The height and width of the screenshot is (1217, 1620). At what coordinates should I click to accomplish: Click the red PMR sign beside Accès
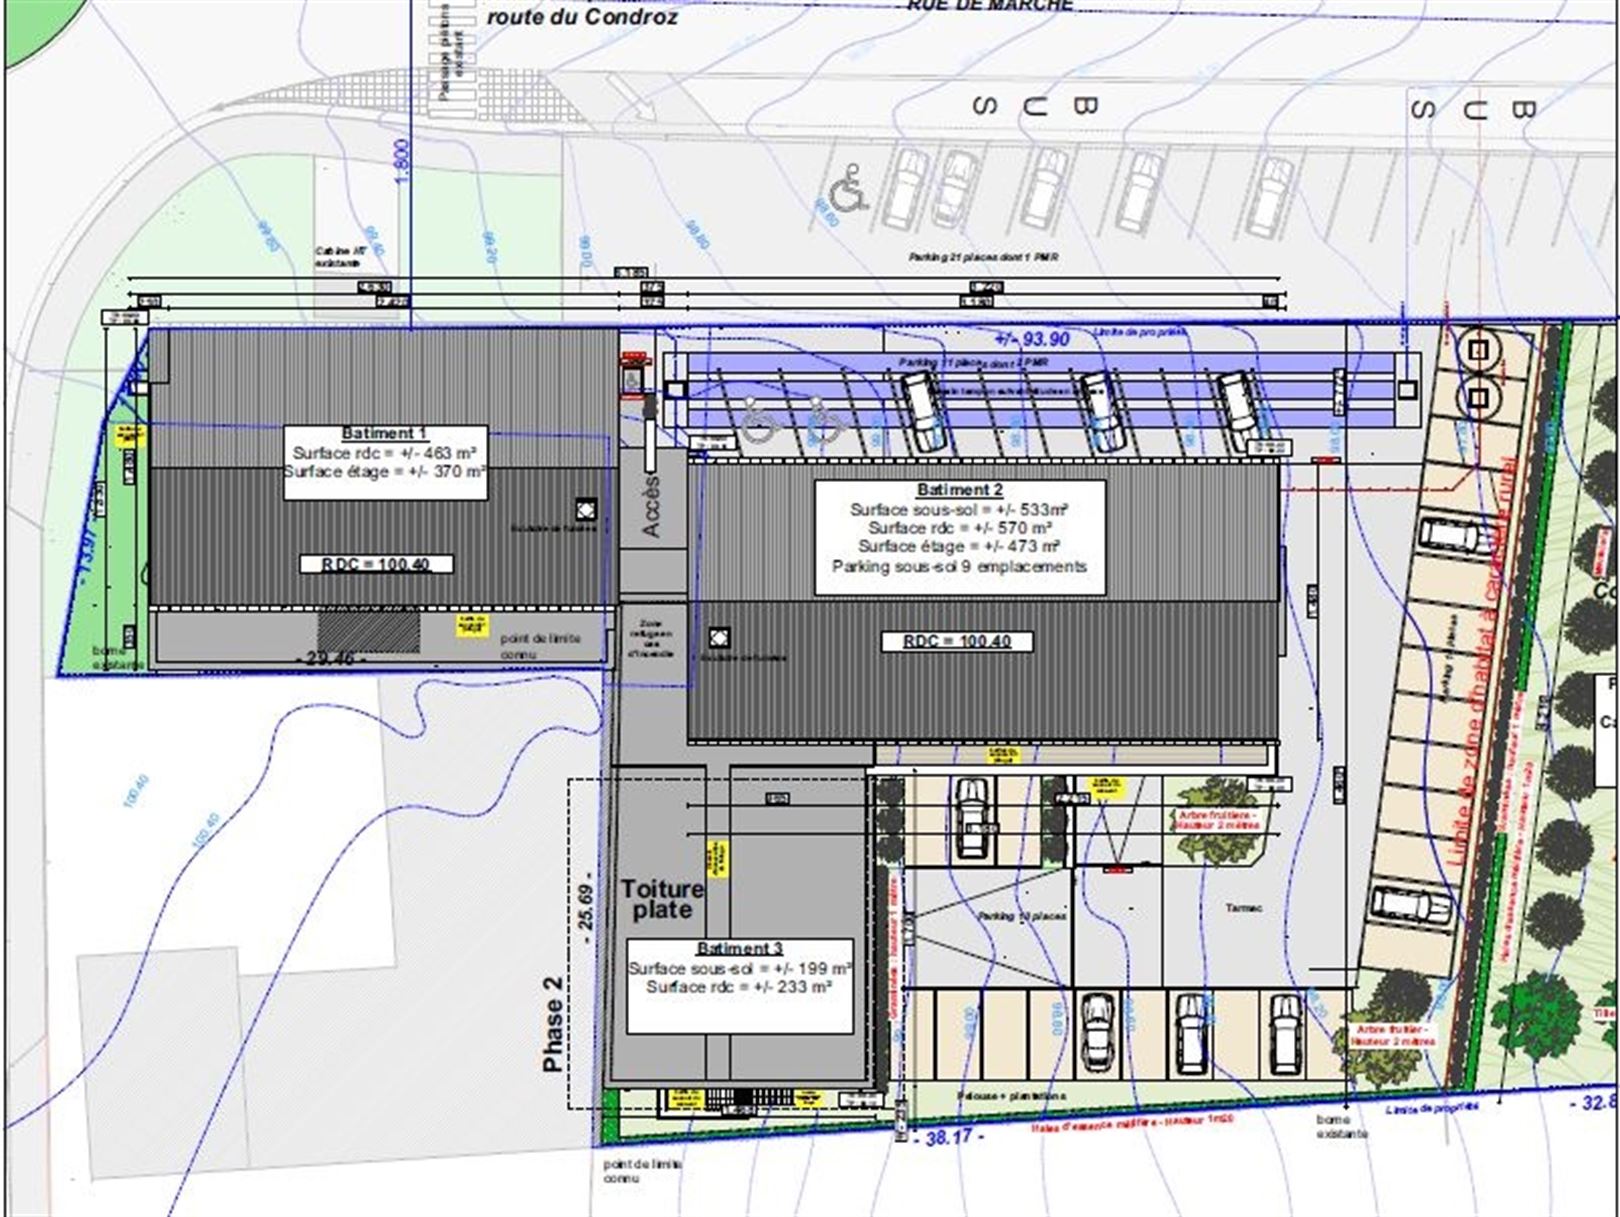tap(632, 374)
